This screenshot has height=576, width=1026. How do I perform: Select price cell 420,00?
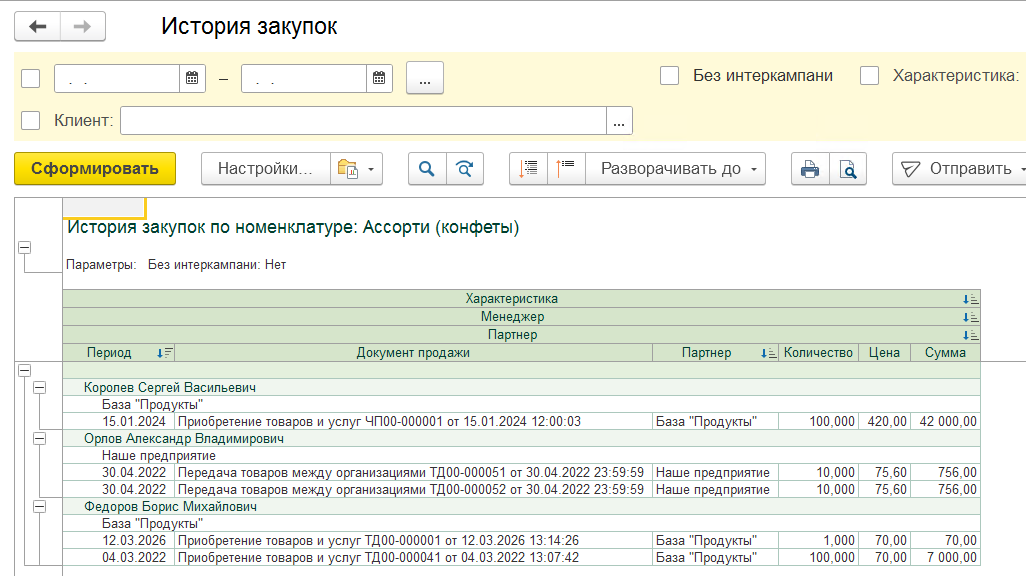coord(885,422)
